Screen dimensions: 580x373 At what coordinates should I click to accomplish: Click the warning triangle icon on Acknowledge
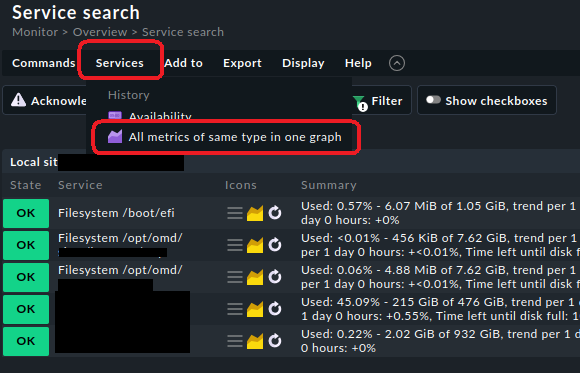[x=18, y=100]
